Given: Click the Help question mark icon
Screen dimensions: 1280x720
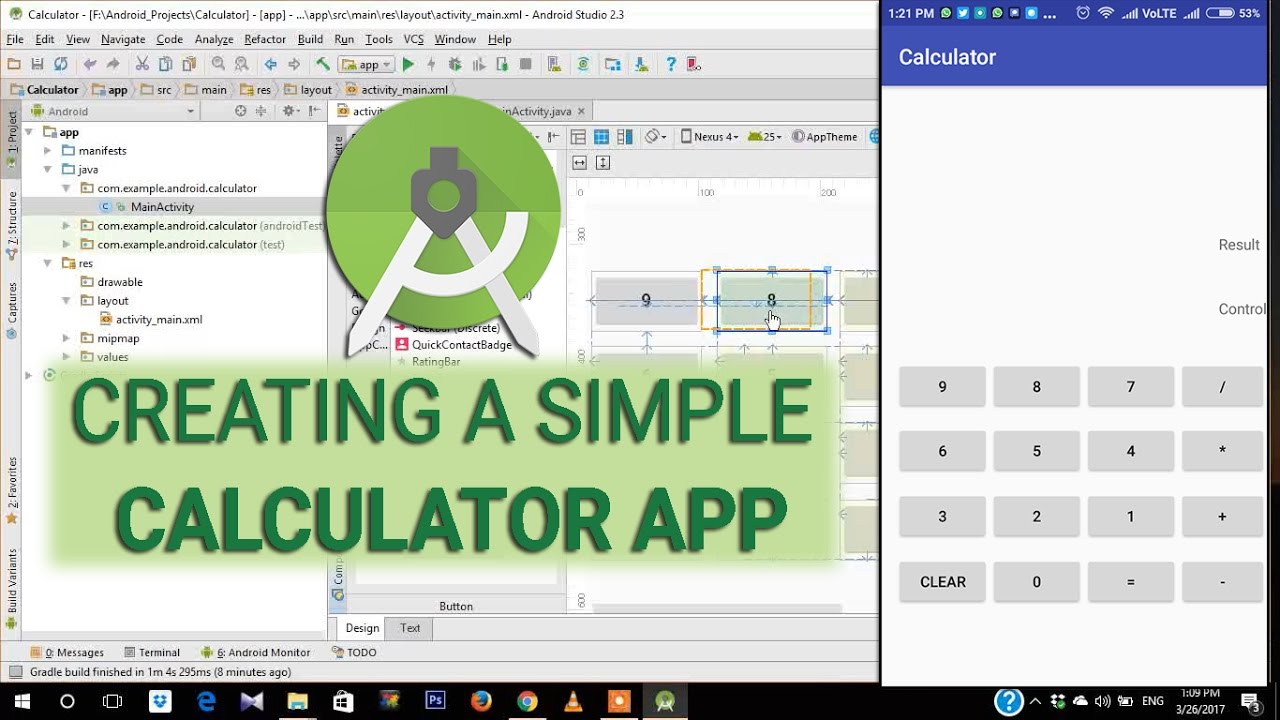Looking at the screenshot, I should [x=671, y=64].
